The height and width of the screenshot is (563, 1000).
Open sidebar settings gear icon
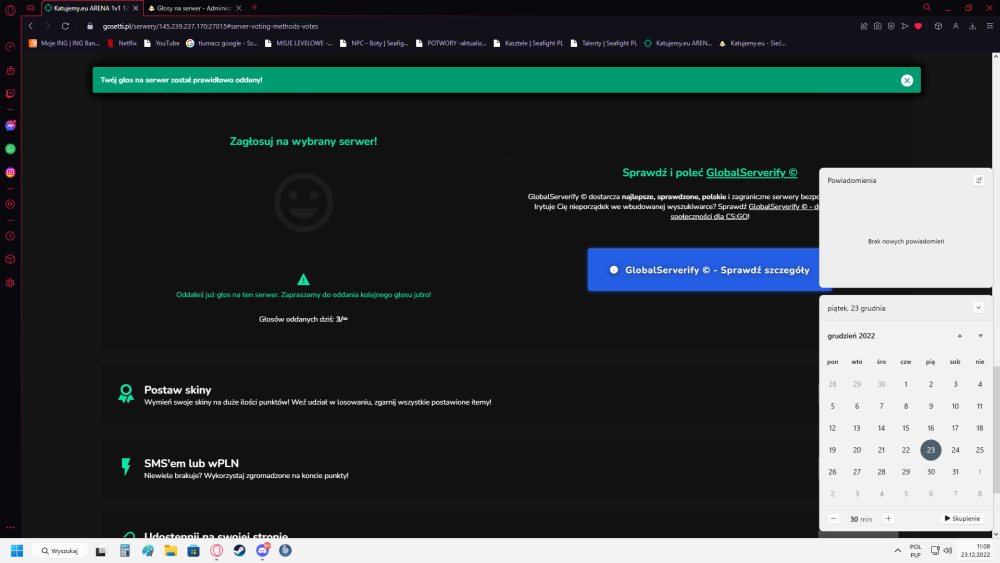[x=10, y=283]
